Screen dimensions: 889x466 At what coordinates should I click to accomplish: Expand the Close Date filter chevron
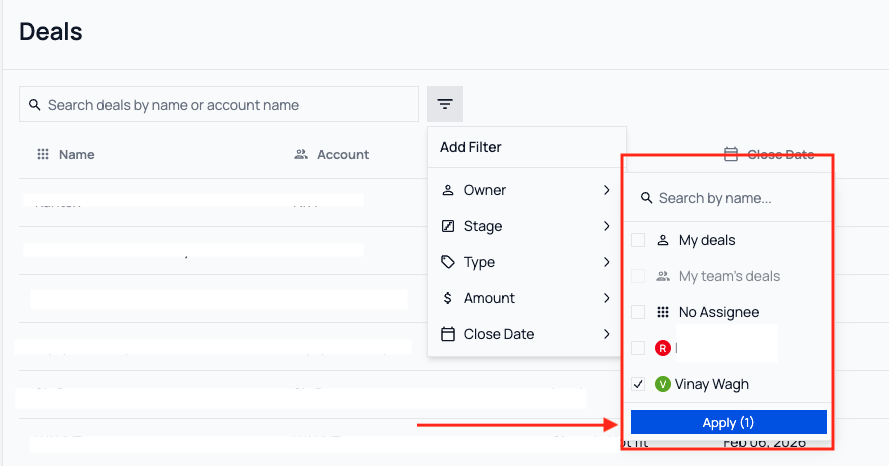[x=606, y=334]
